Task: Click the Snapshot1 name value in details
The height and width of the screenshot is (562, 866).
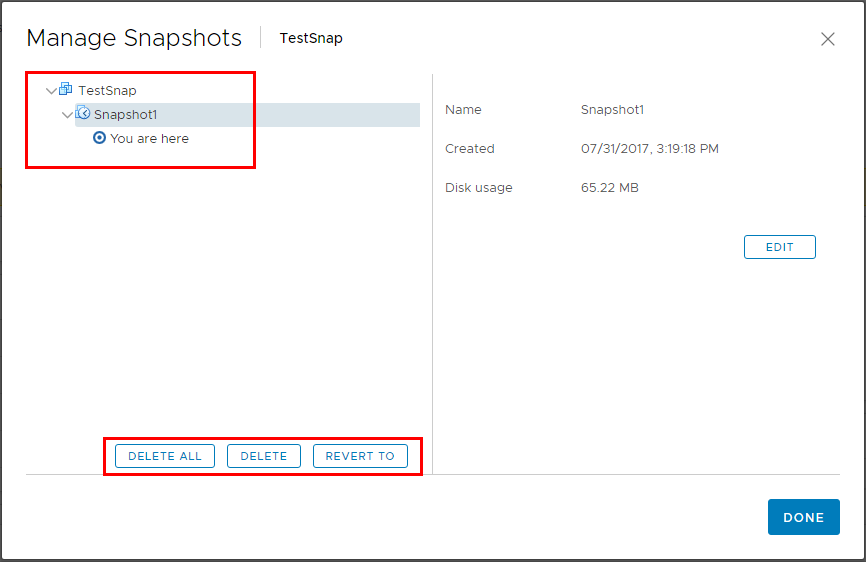Action: click(x=612, y=110)
